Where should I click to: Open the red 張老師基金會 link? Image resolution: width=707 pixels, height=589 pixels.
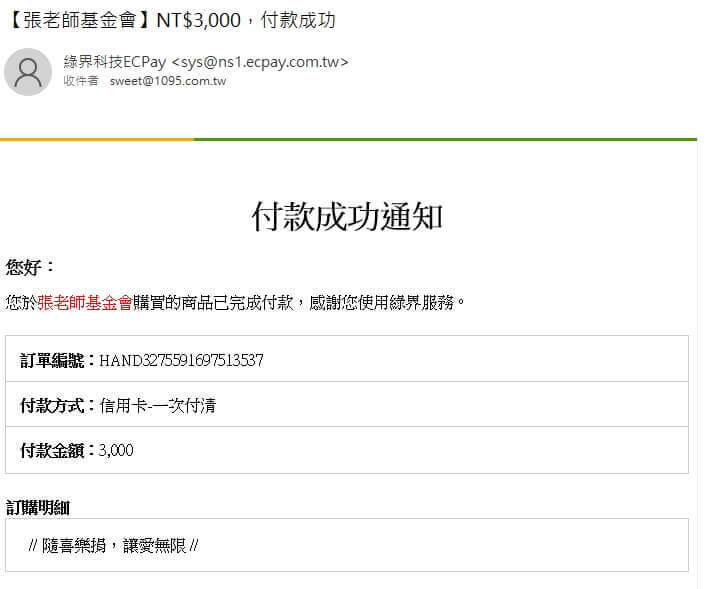85,302
